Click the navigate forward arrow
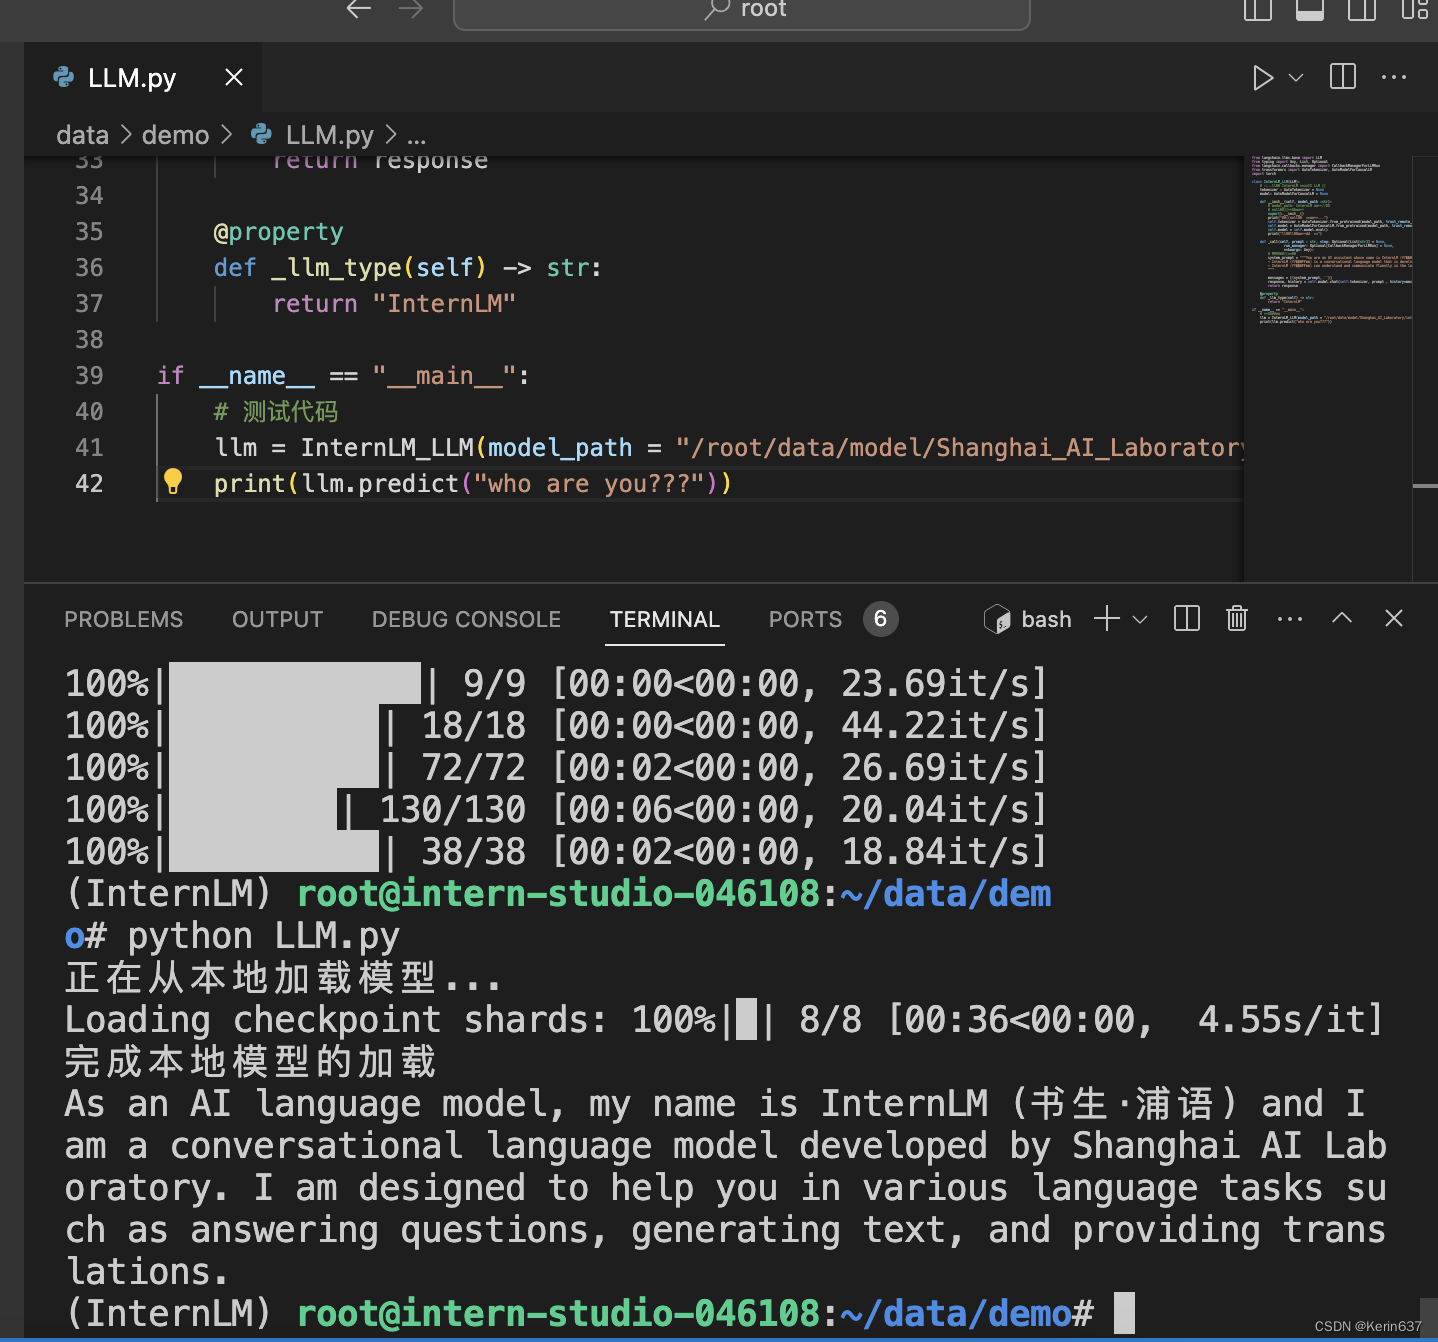This screenshot has height=1342, width=1438. 410,9
